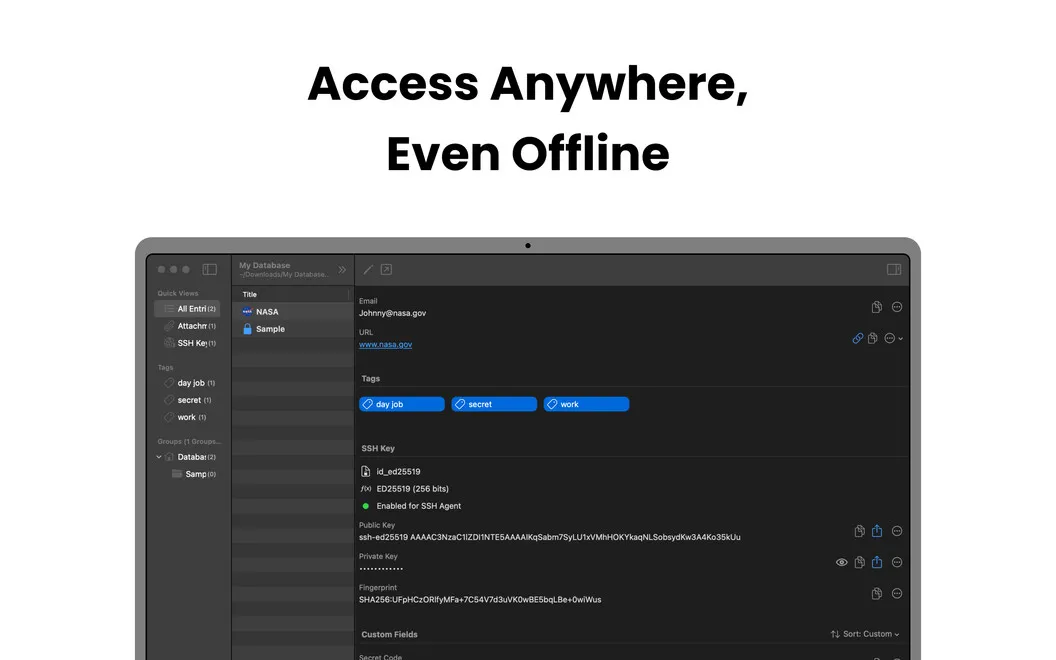Image resolution: width=1056 pixels, height=660 pixels.
Task: Open more options for Private Key
Action: 897,562
